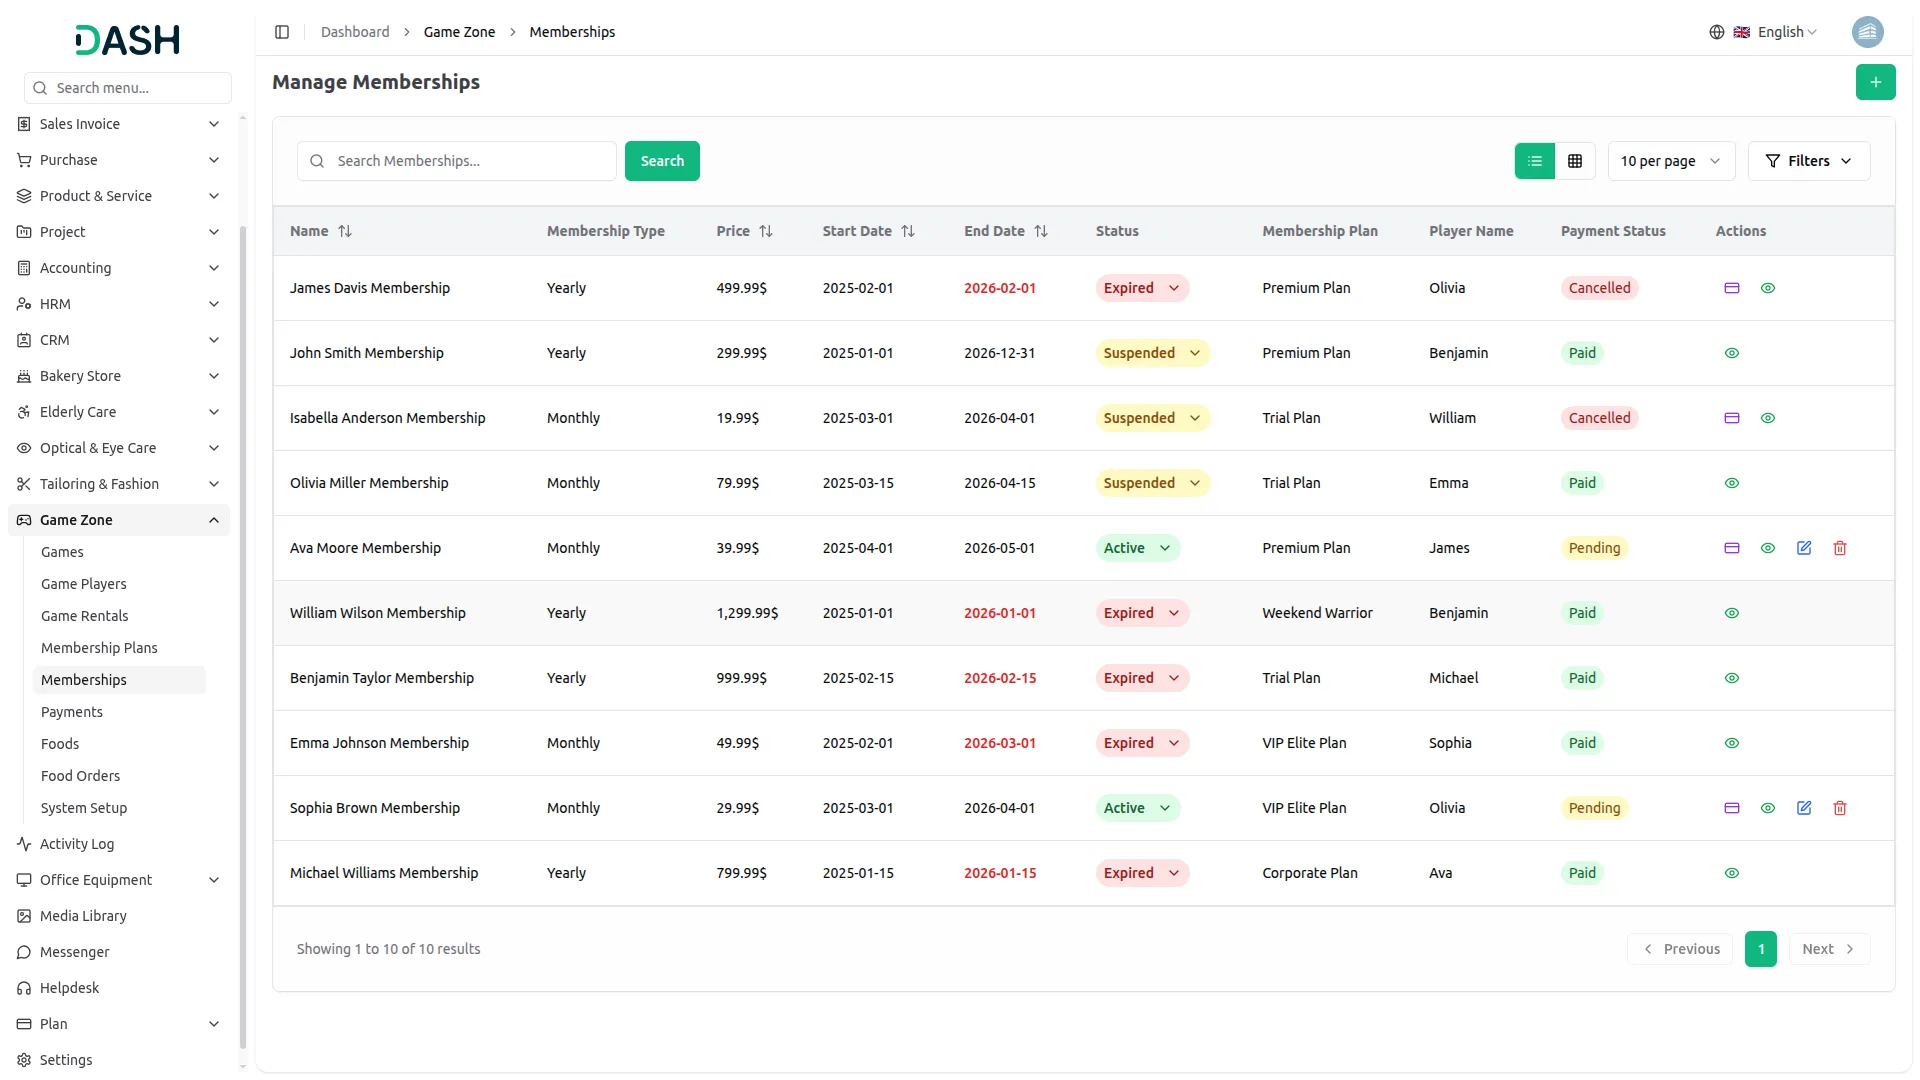View William Wilson Membership eye icon
This screenshot has height=1080, width=1920.
click(1731, 613)
